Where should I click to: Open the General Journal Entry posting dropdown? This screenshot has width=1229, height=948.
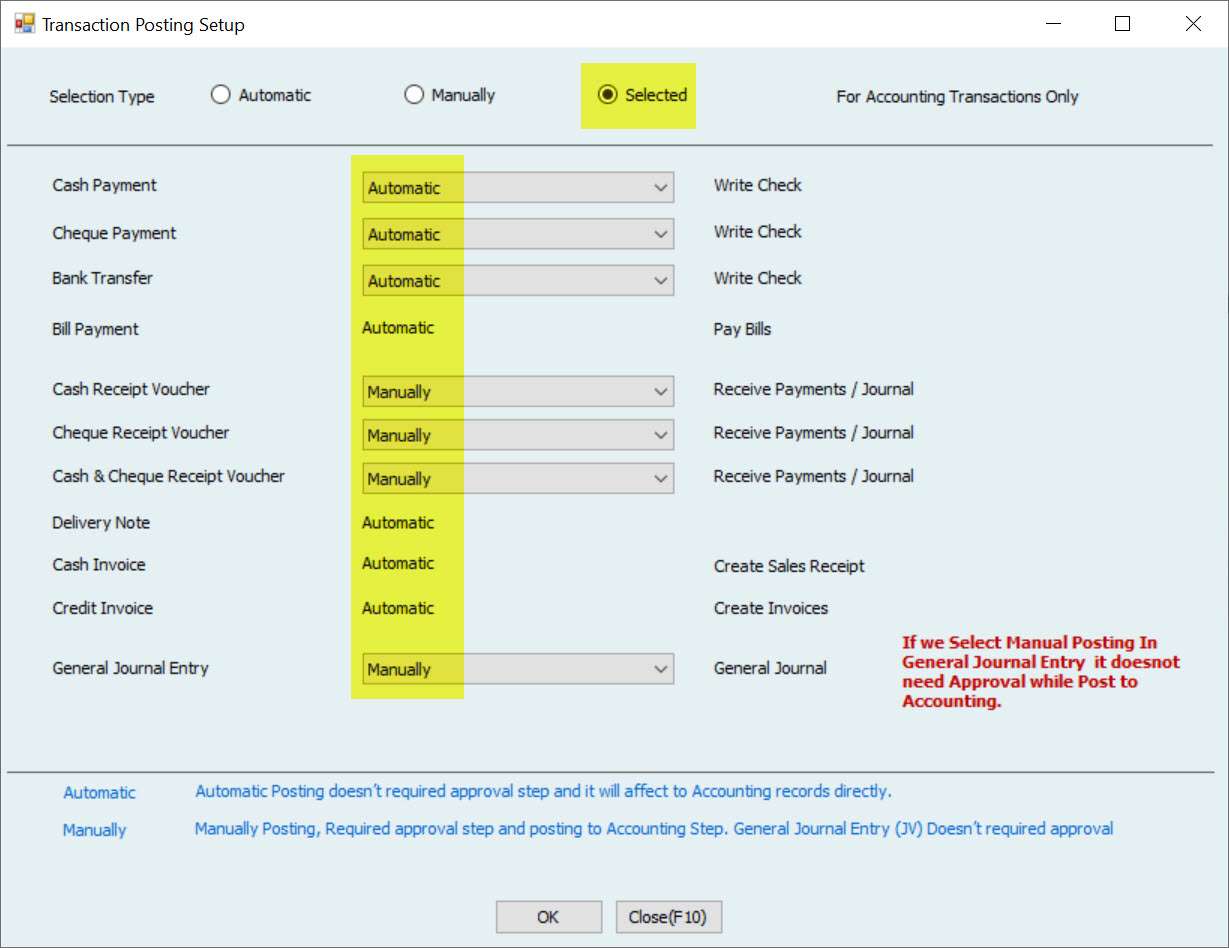click(x=518, y=669)
